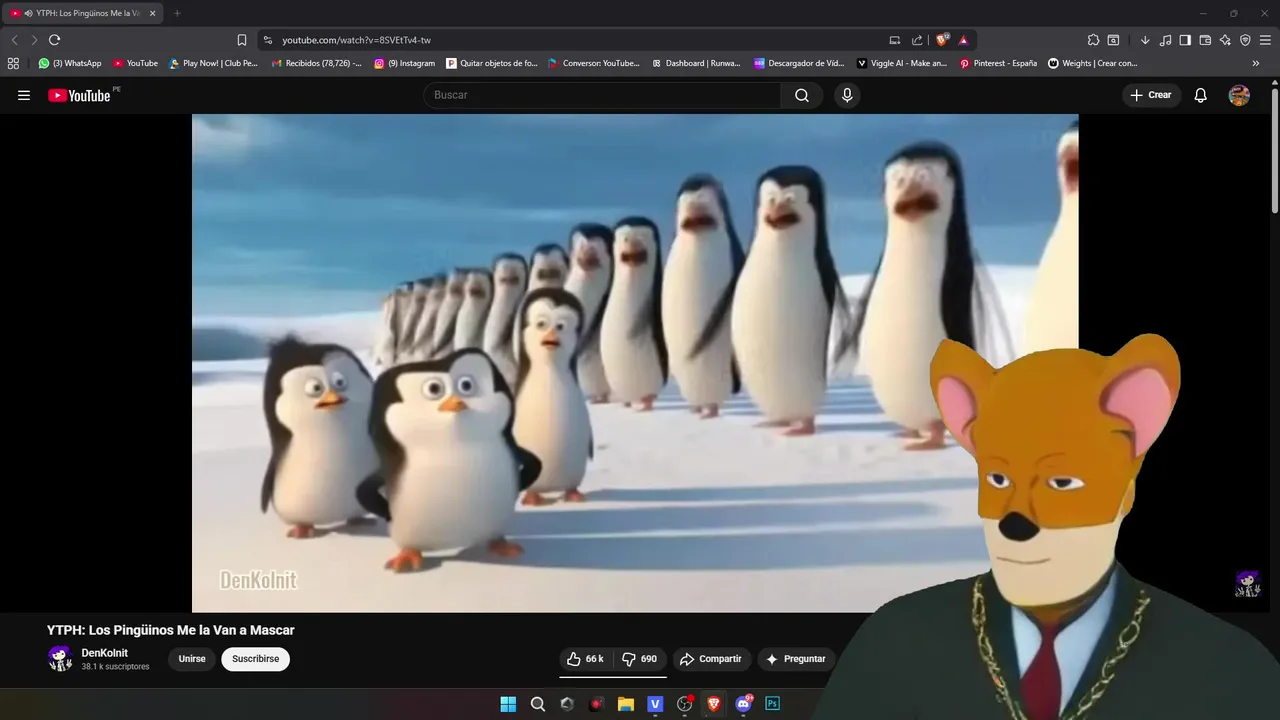Open the Recibidos Gmail bookmark
The width and height of the screenshot is (1280, 720).
pyautogui.click(x=316, y=63)
